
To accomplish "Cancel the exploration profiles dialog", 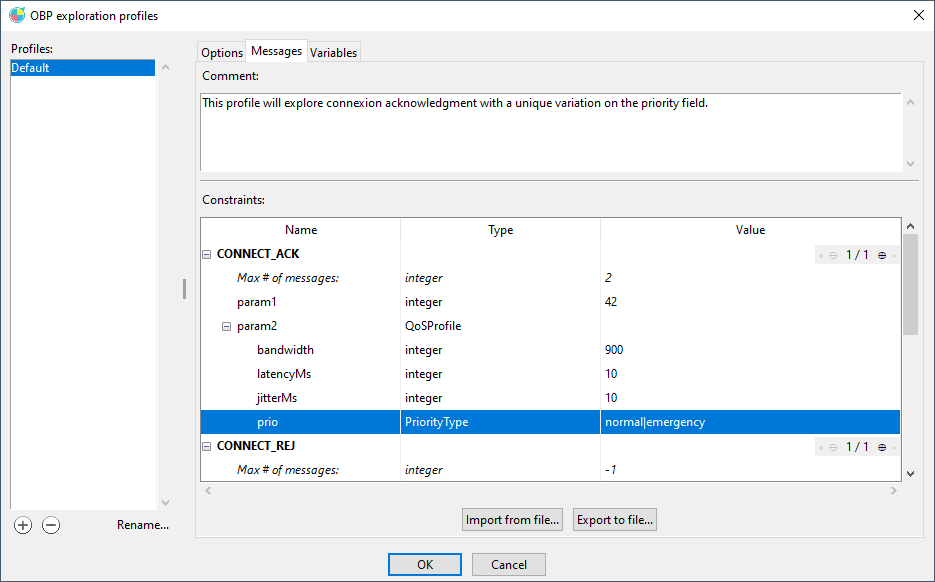I will click(509, 564).
